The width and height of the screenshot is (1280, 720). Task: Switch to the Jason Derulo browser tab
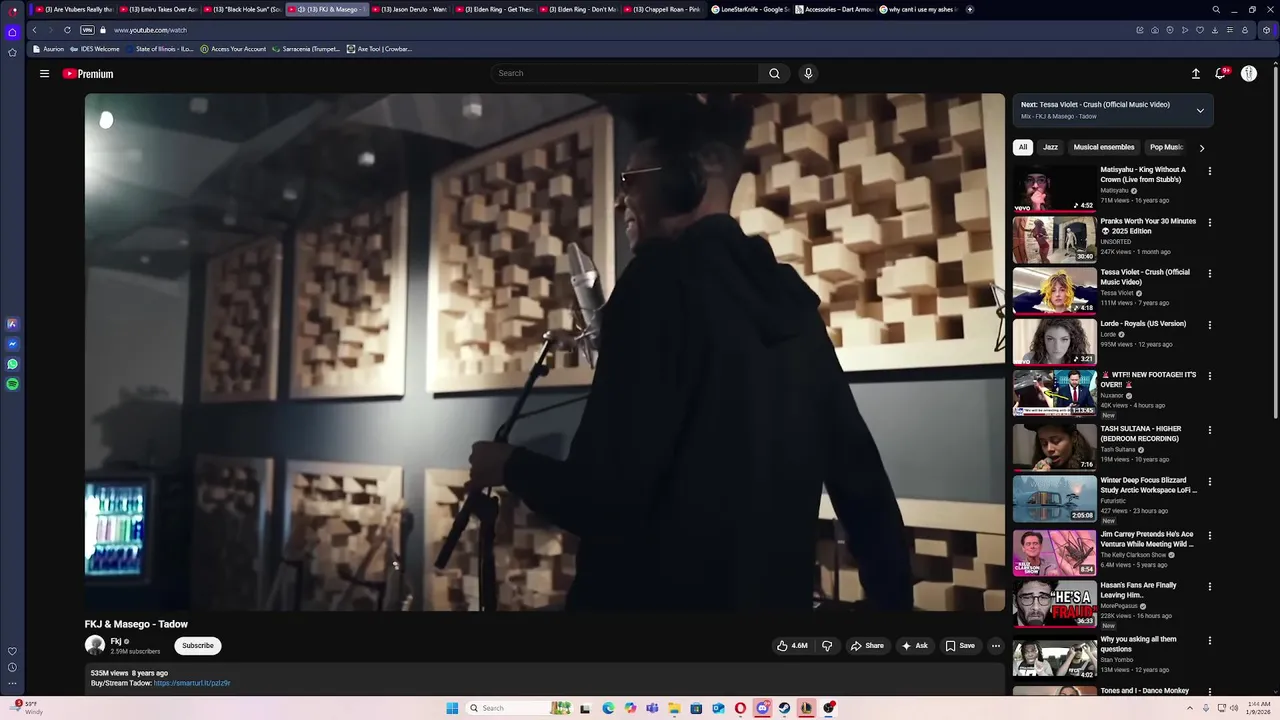coord(410,9)
